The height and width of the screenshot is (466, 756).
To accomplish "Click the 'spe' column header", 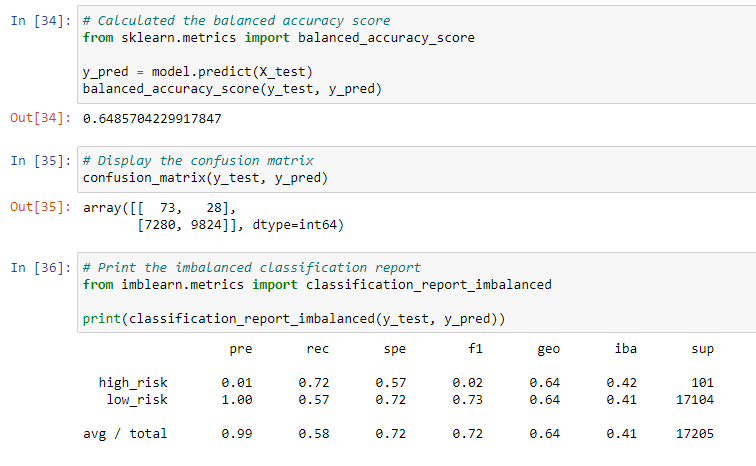I will click(x=395, y=349).
